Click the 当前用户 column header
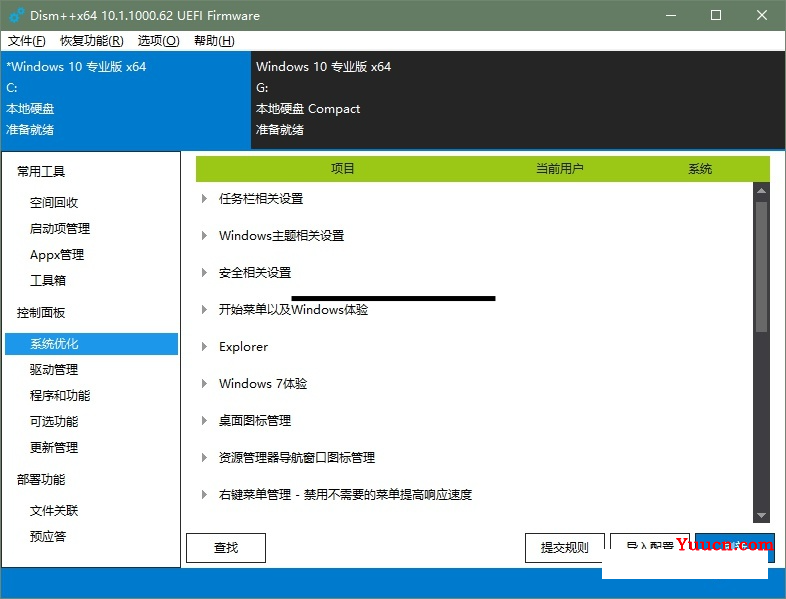 (559, 168)
